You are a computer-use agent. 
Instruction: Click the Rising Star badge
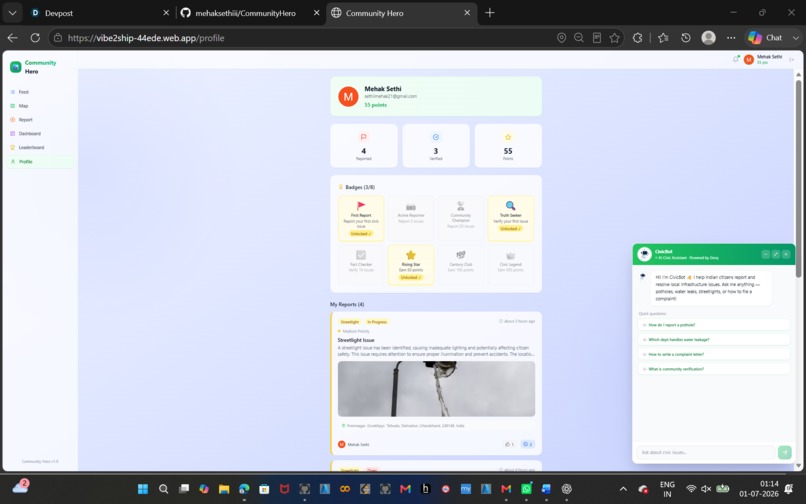411,265
